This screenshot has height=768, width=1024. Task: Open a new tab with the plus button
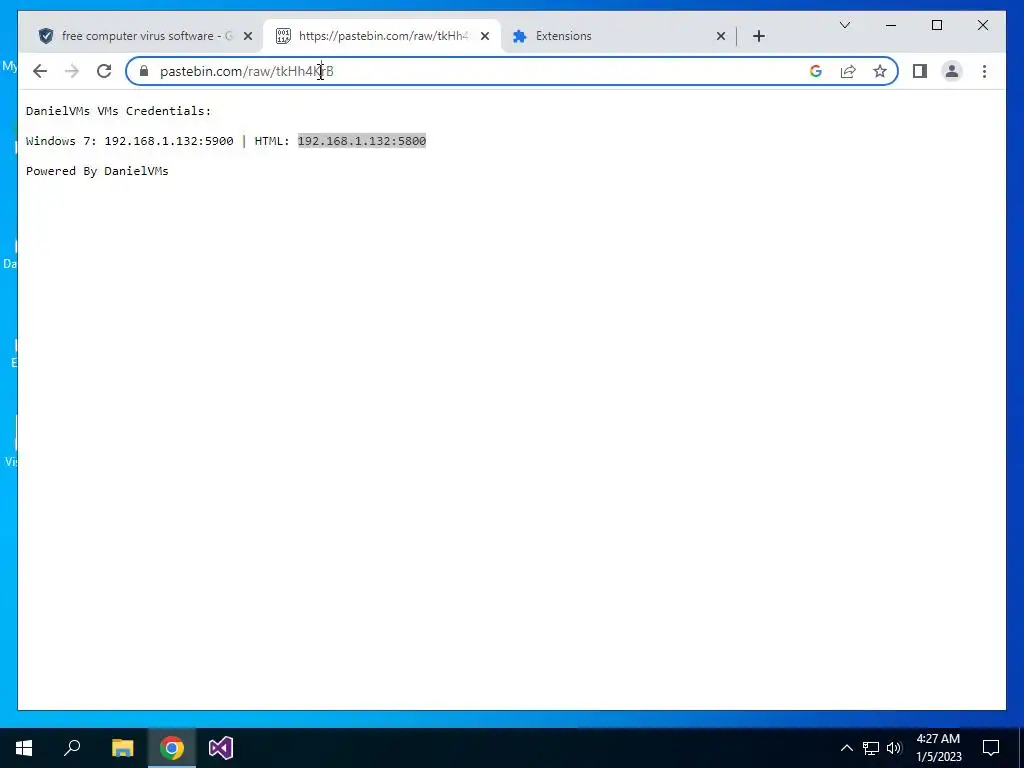click(x=758, y=36)
